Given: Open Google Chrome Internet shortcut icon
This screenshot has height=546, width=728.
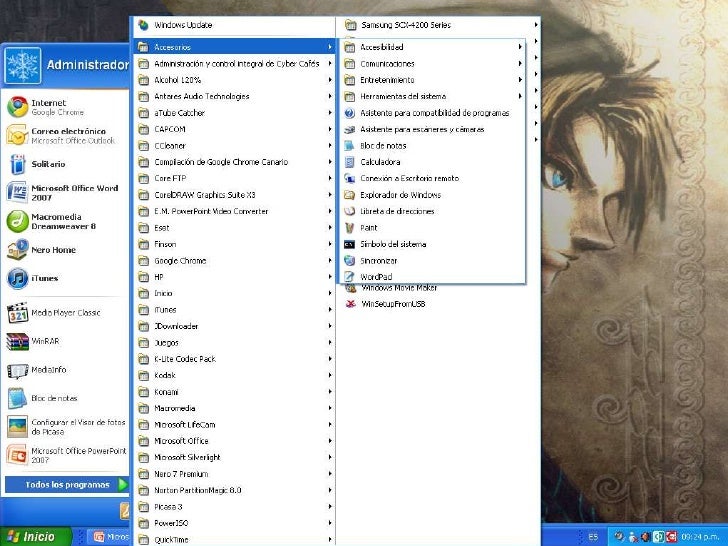Looking at the screenshot, I should [x=18, y=107].
